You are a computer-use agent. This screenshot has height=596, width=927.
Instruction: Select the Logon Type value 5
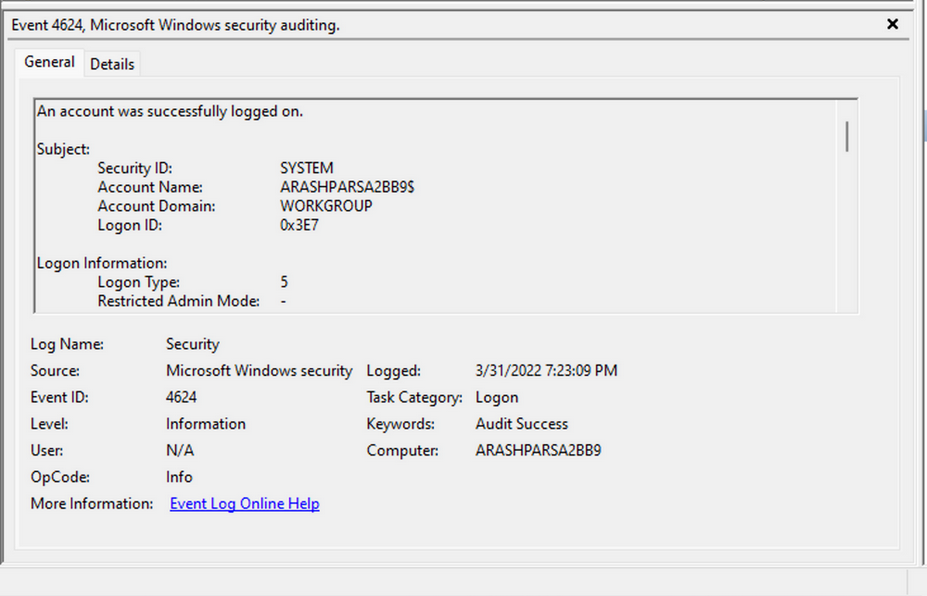click(x=284, y=281)
